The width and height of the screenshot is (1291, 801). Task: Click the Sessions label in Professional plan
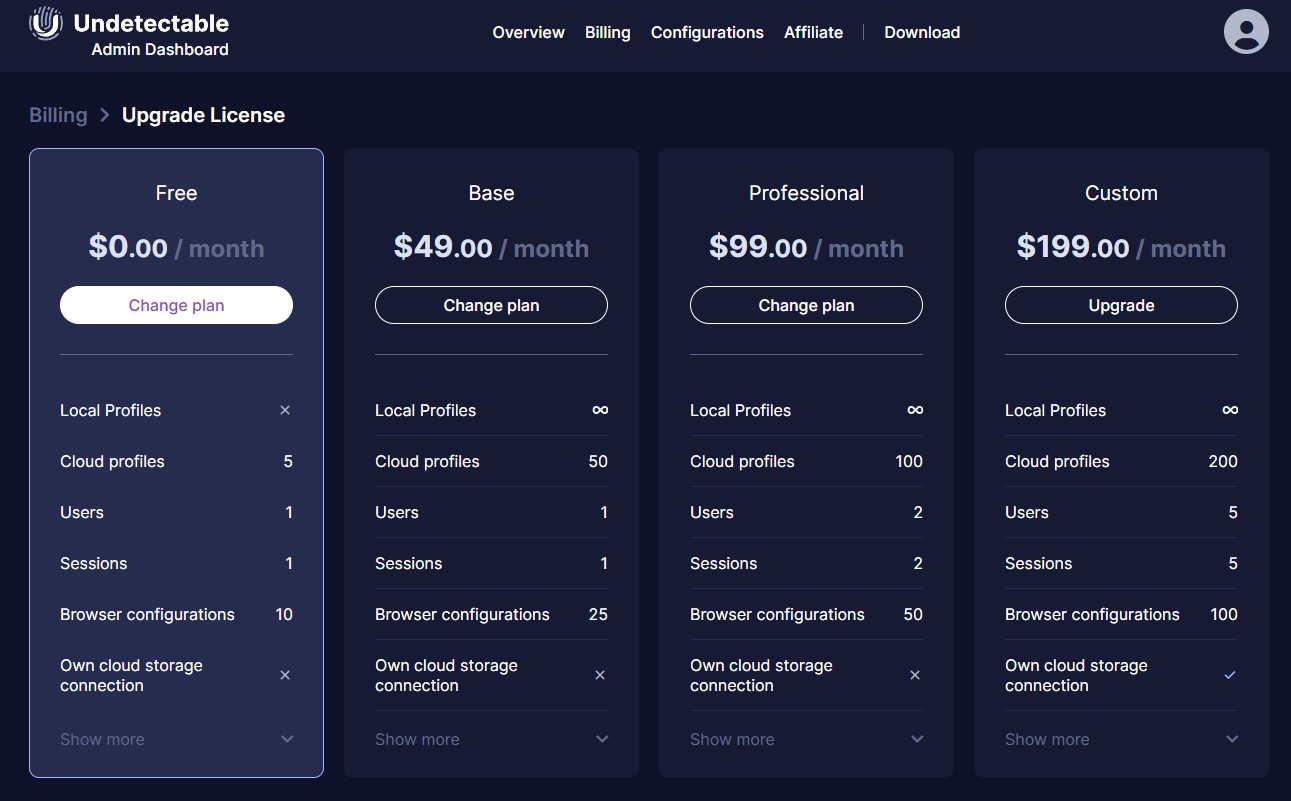(x=723, y=563)
